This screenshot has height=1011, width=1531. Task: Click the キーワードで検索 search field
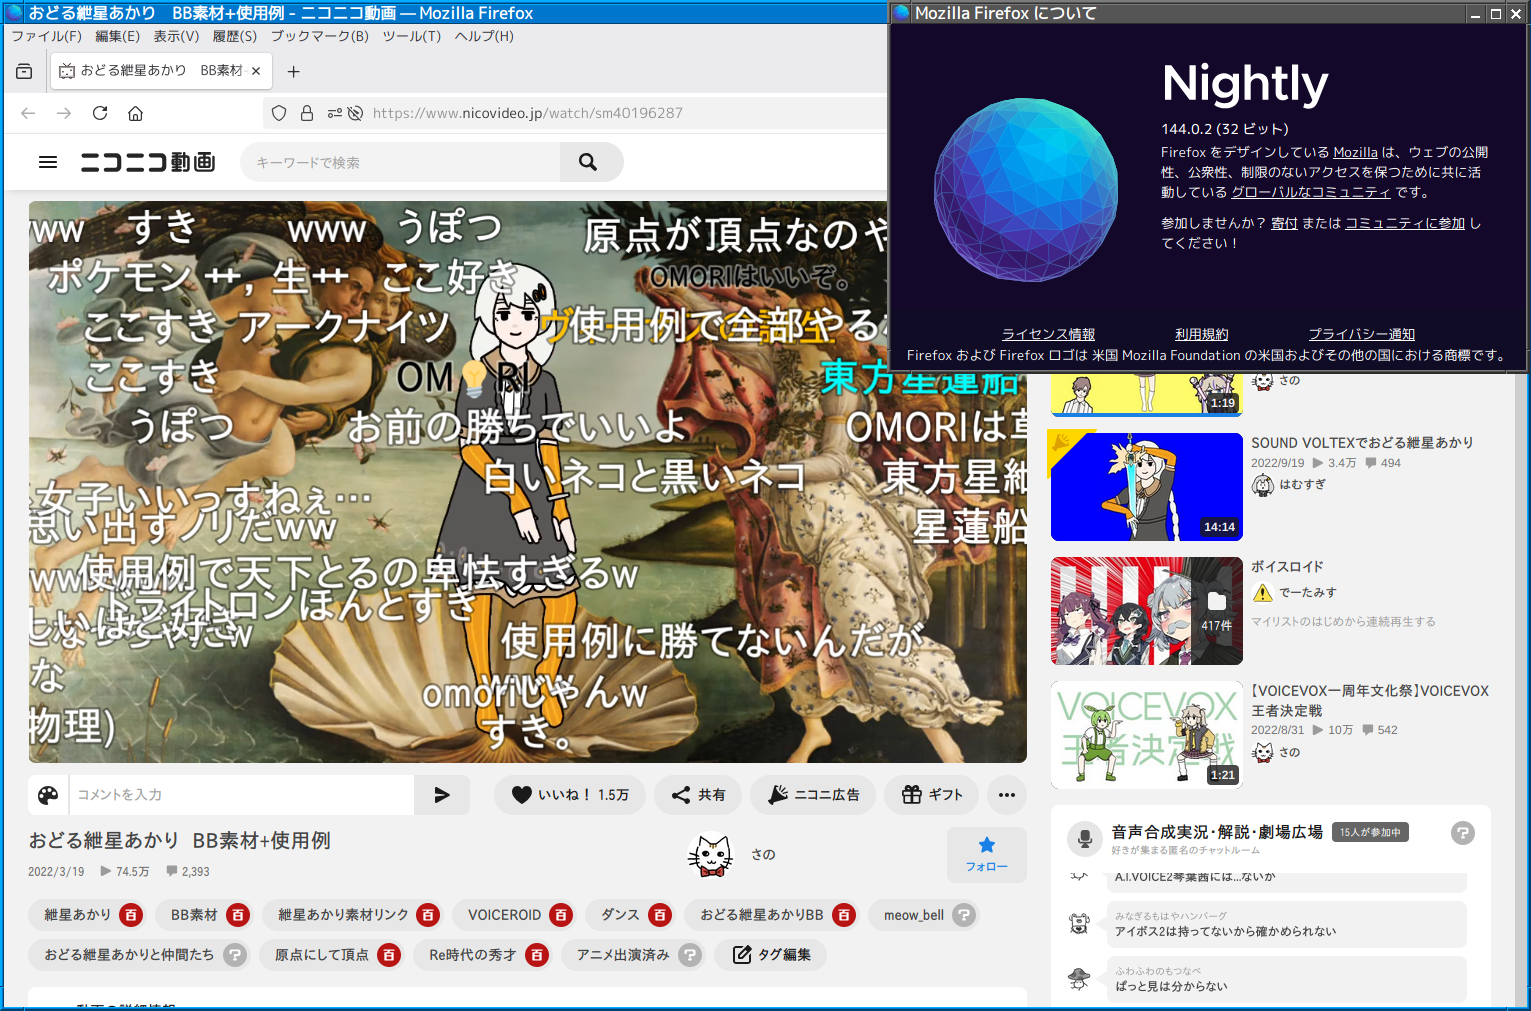pos(400,162)
